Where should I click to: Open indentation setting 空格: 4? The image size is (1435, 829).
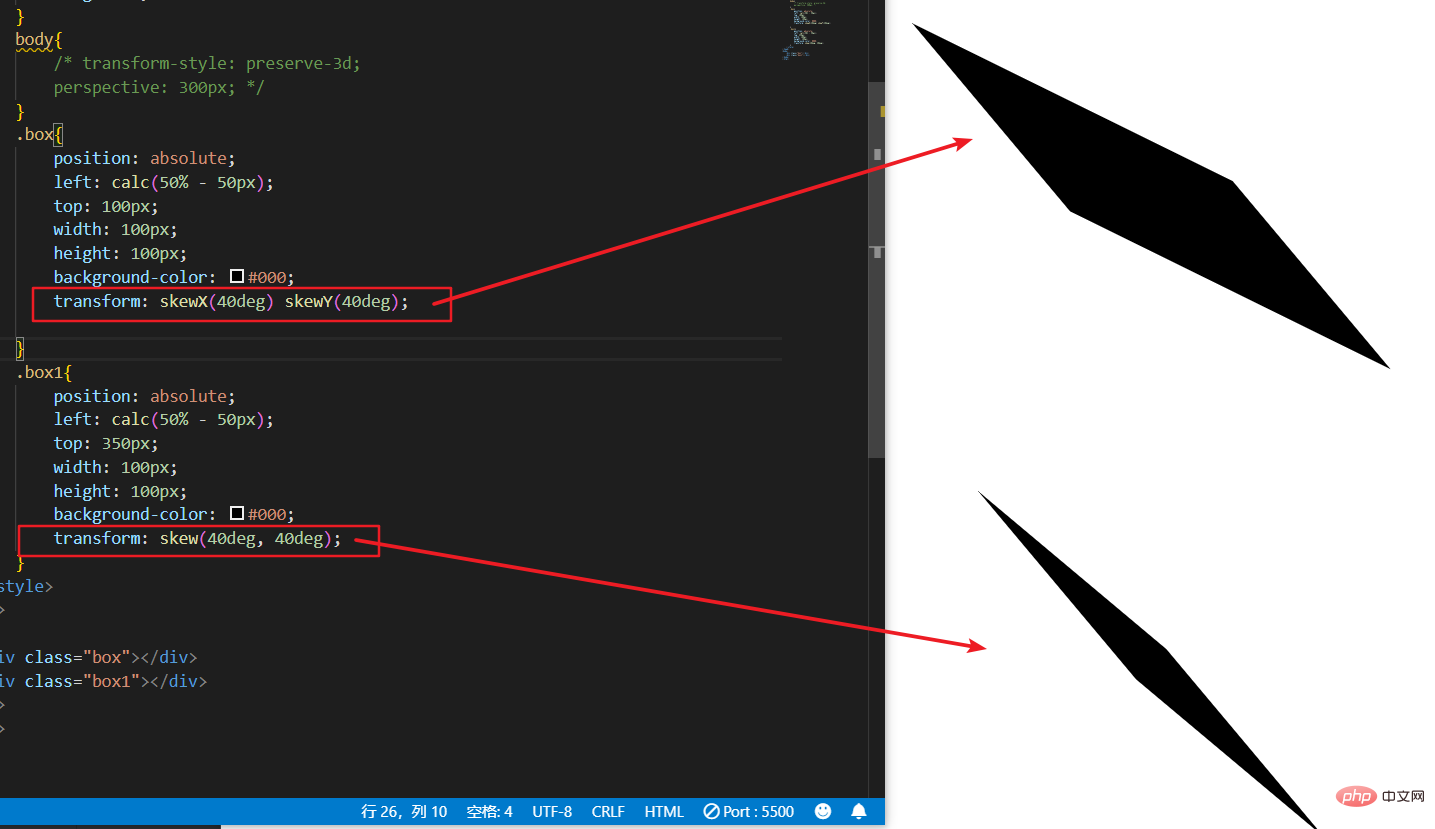[x=489, y=811]
